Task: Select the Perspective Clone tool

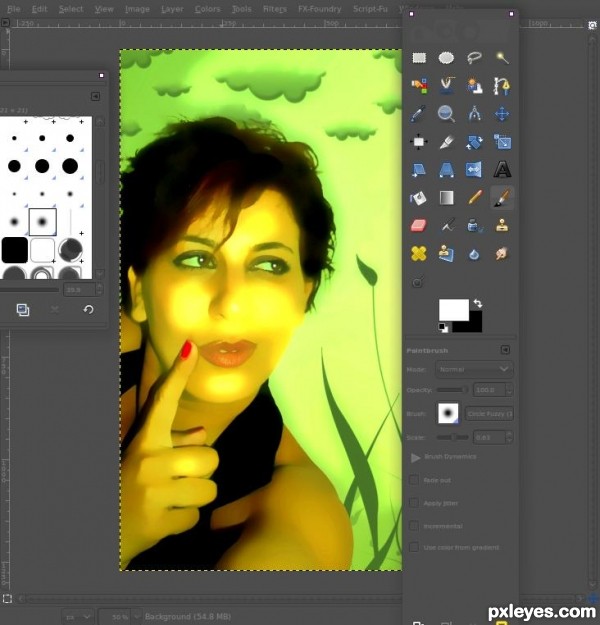Action: pyautogui.click(x=446, y=254)
